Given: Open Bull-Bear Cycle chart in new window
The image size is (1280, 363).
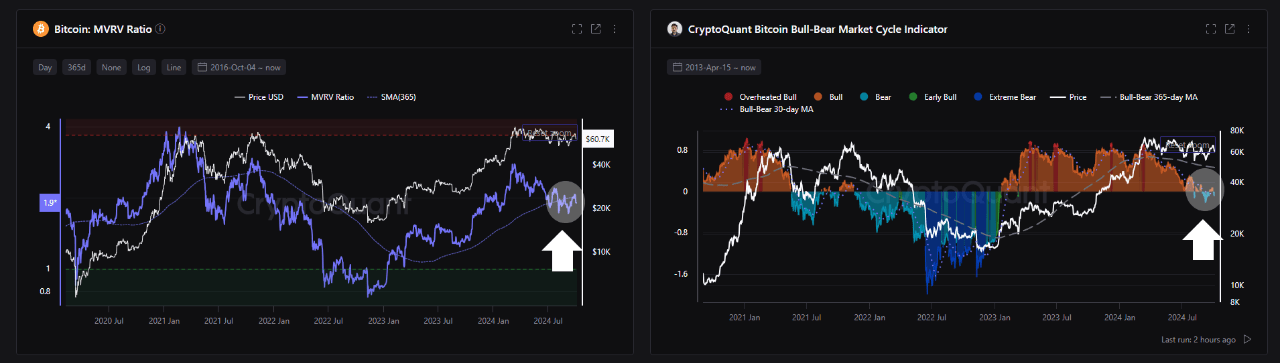Looking at the screenshot, I should tap(1231, 29).
